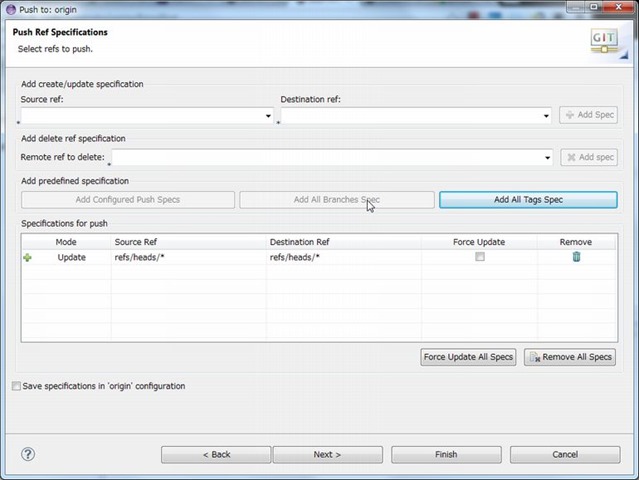Open help via the question mark icon
The width and height of the screenshot is (639, 480).
pos(28,454)
